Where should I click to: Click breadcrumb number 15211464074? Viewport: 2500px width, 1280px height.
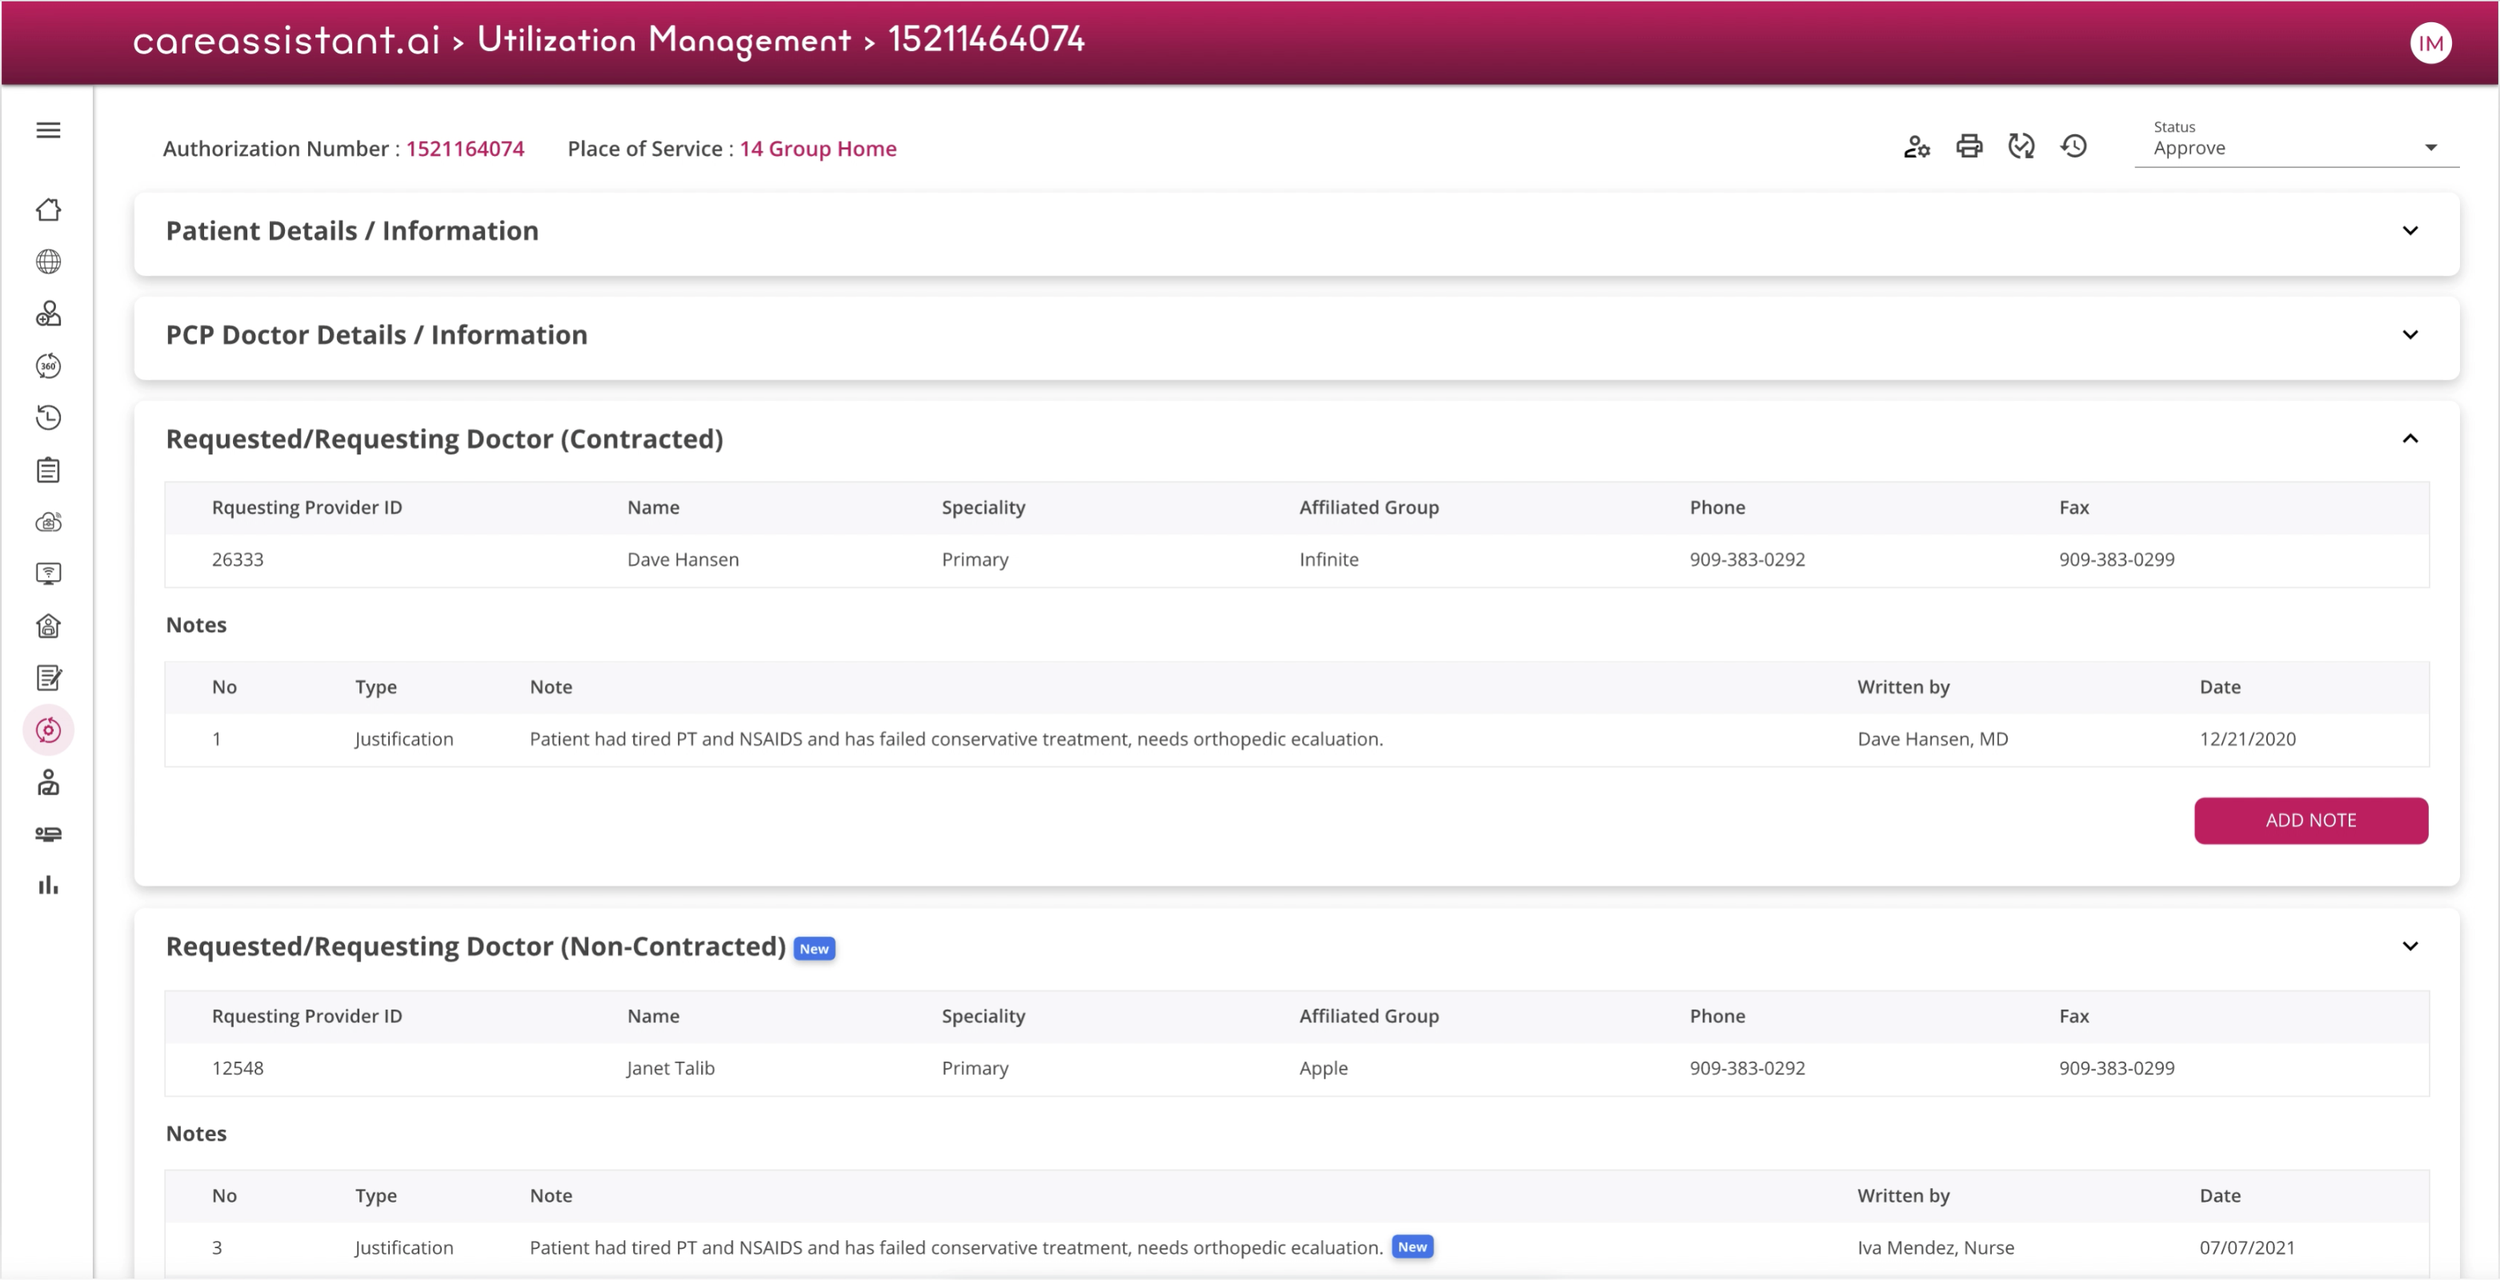coord(986,39)
